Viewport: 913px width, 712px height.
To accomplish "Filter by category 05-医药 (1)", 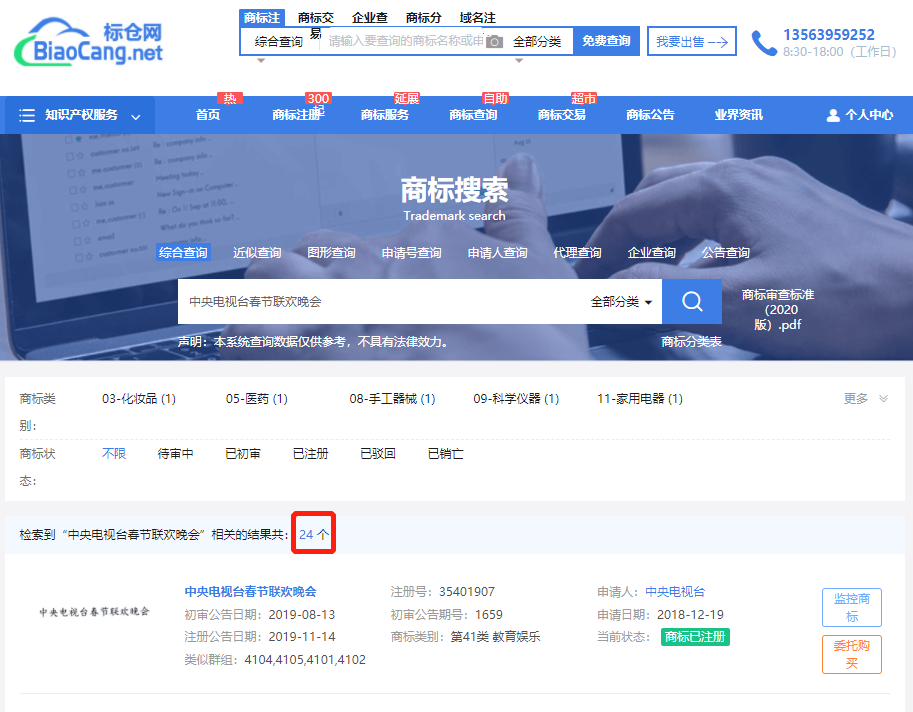I will pyautogui.click(x=257, y=399).
